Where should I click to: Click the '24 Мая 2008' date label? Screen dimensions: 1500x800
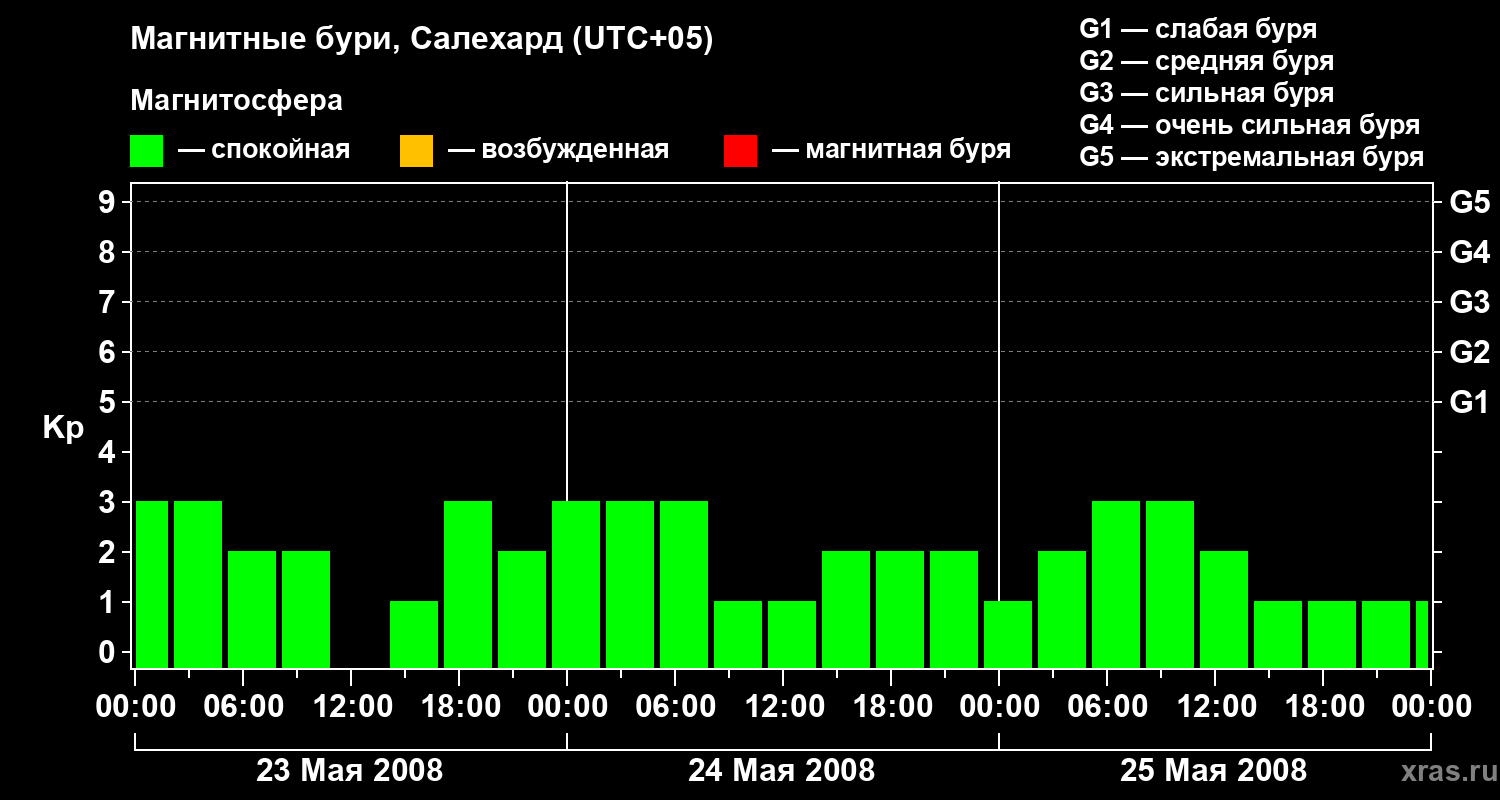coord(782,771)
